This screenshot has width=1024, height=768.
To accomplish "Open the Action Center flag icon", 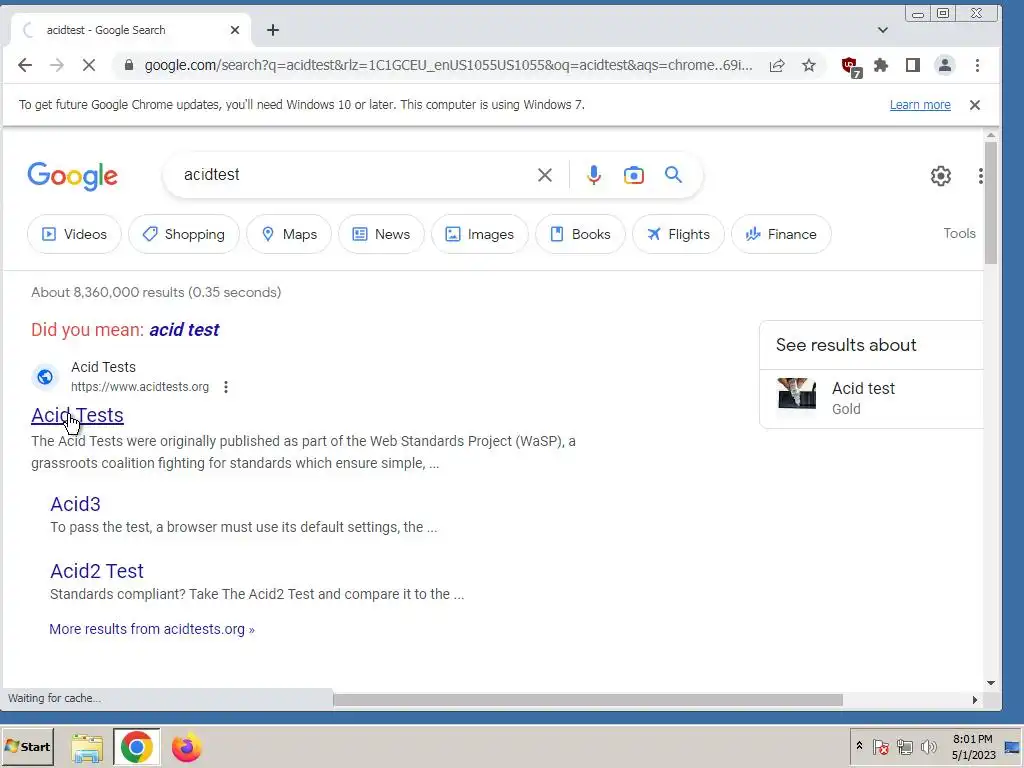I will [x=880, y=746].
